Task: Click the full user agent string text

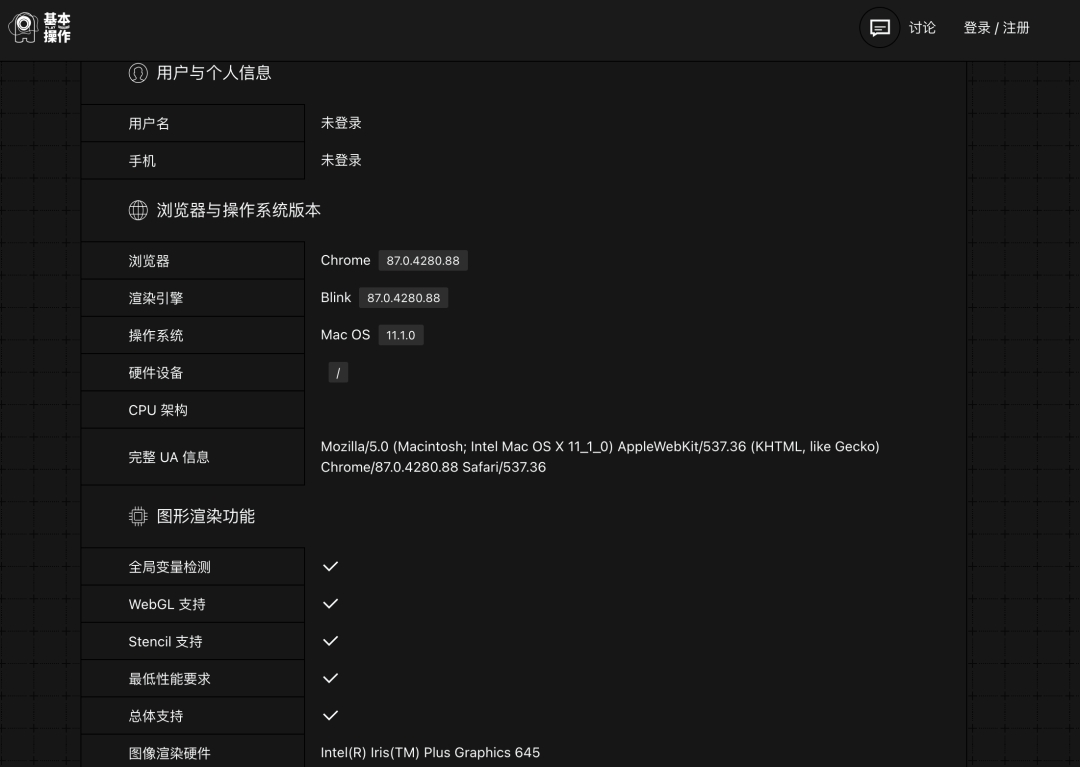Action: [599, 457]
